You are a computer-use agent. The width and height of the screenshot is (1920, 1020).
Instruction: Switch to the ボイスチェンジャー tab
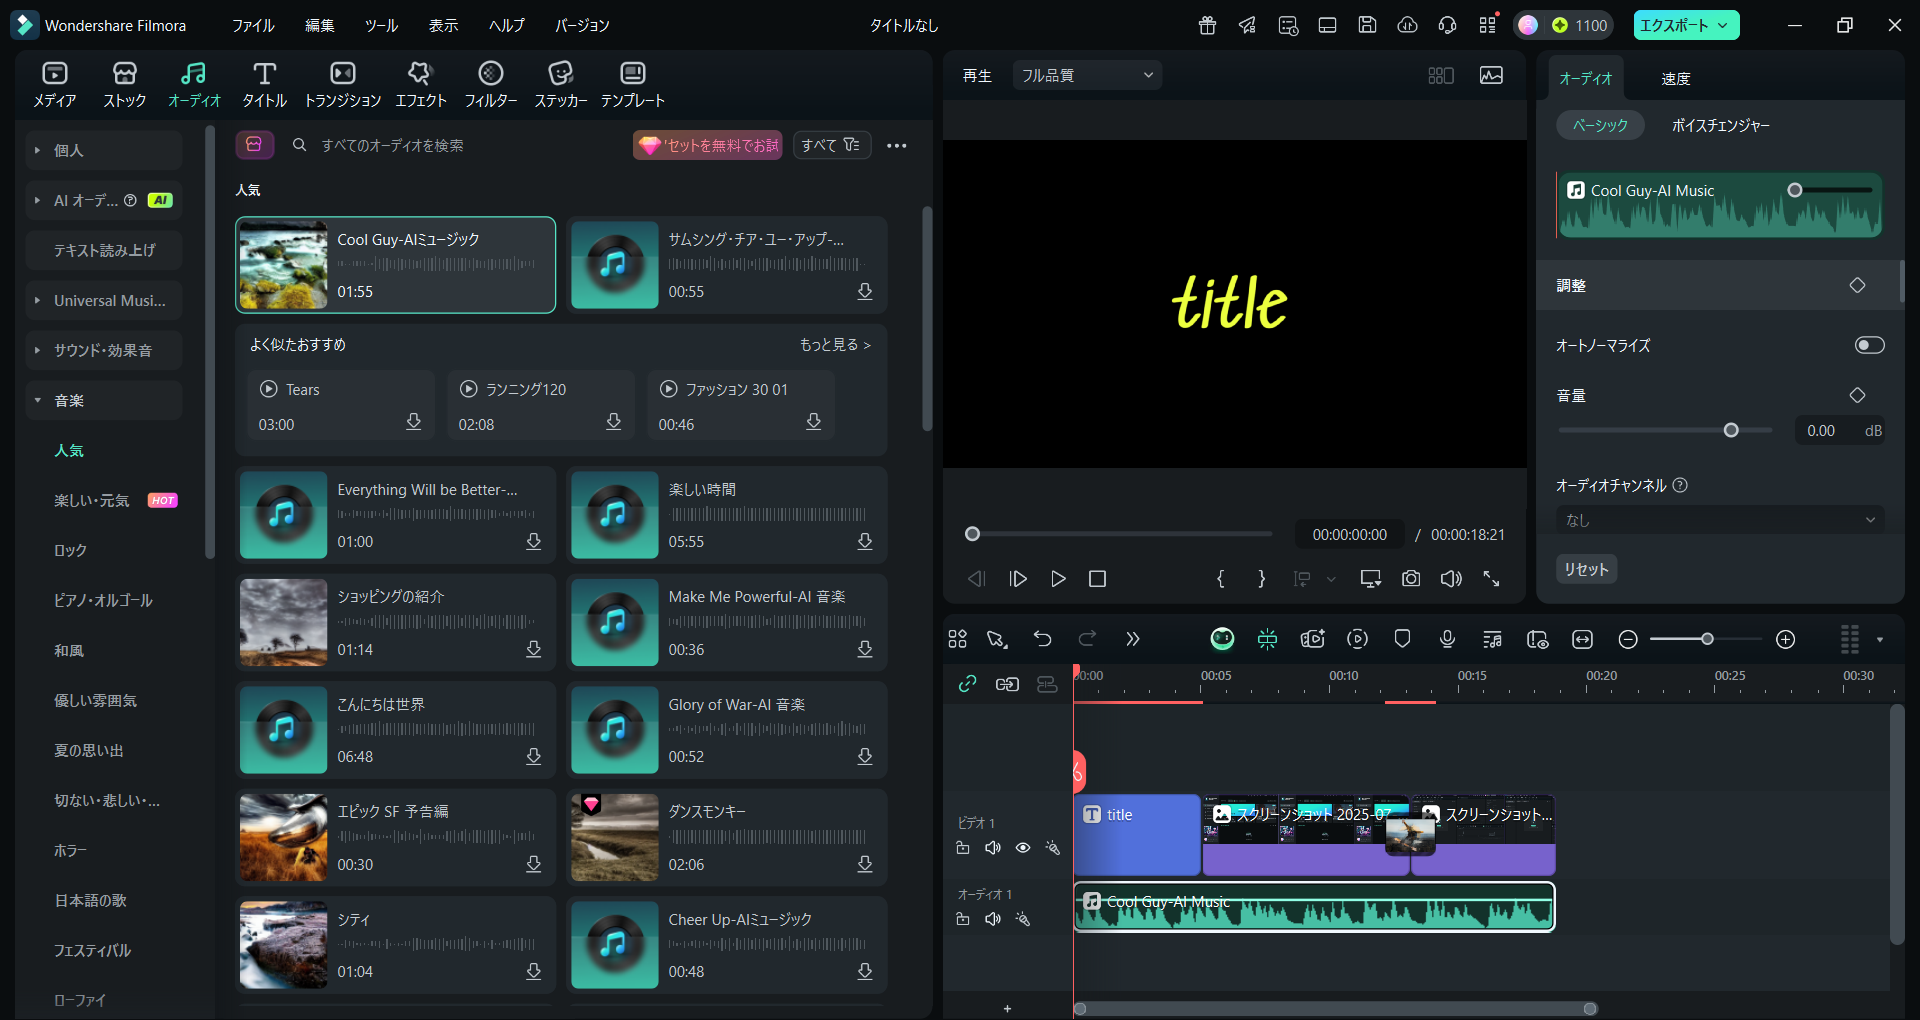[1721, 125]
